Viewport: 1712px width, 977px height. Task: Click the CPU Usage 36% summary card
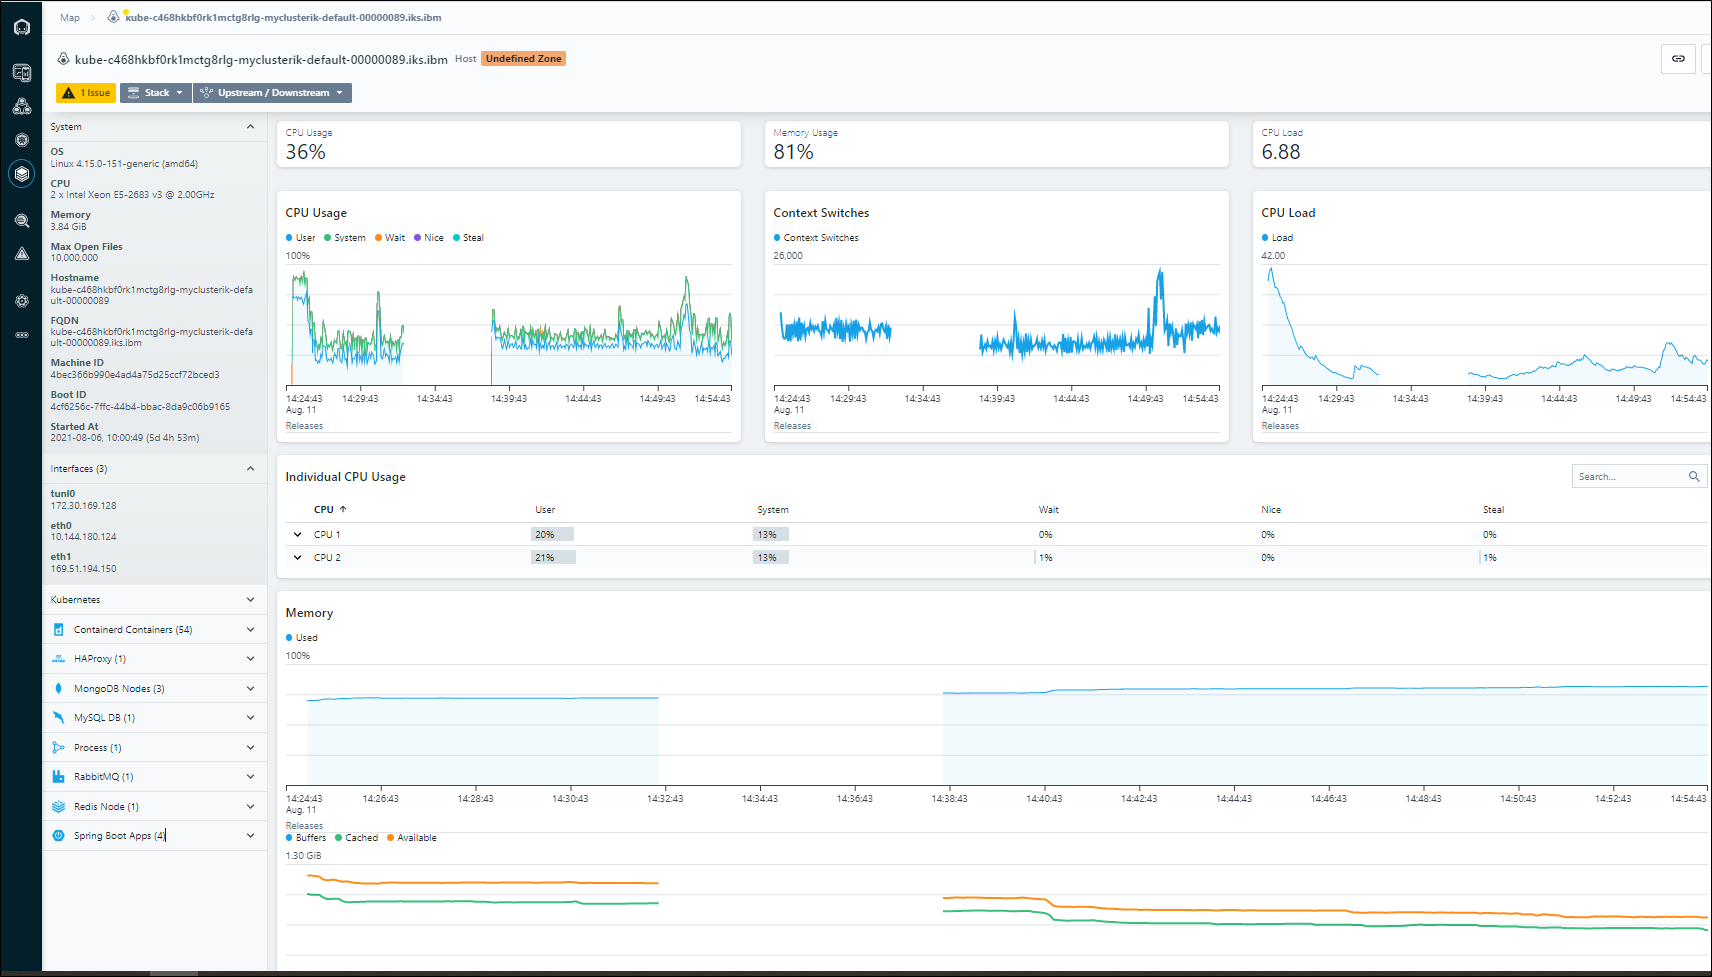point(508,144)
